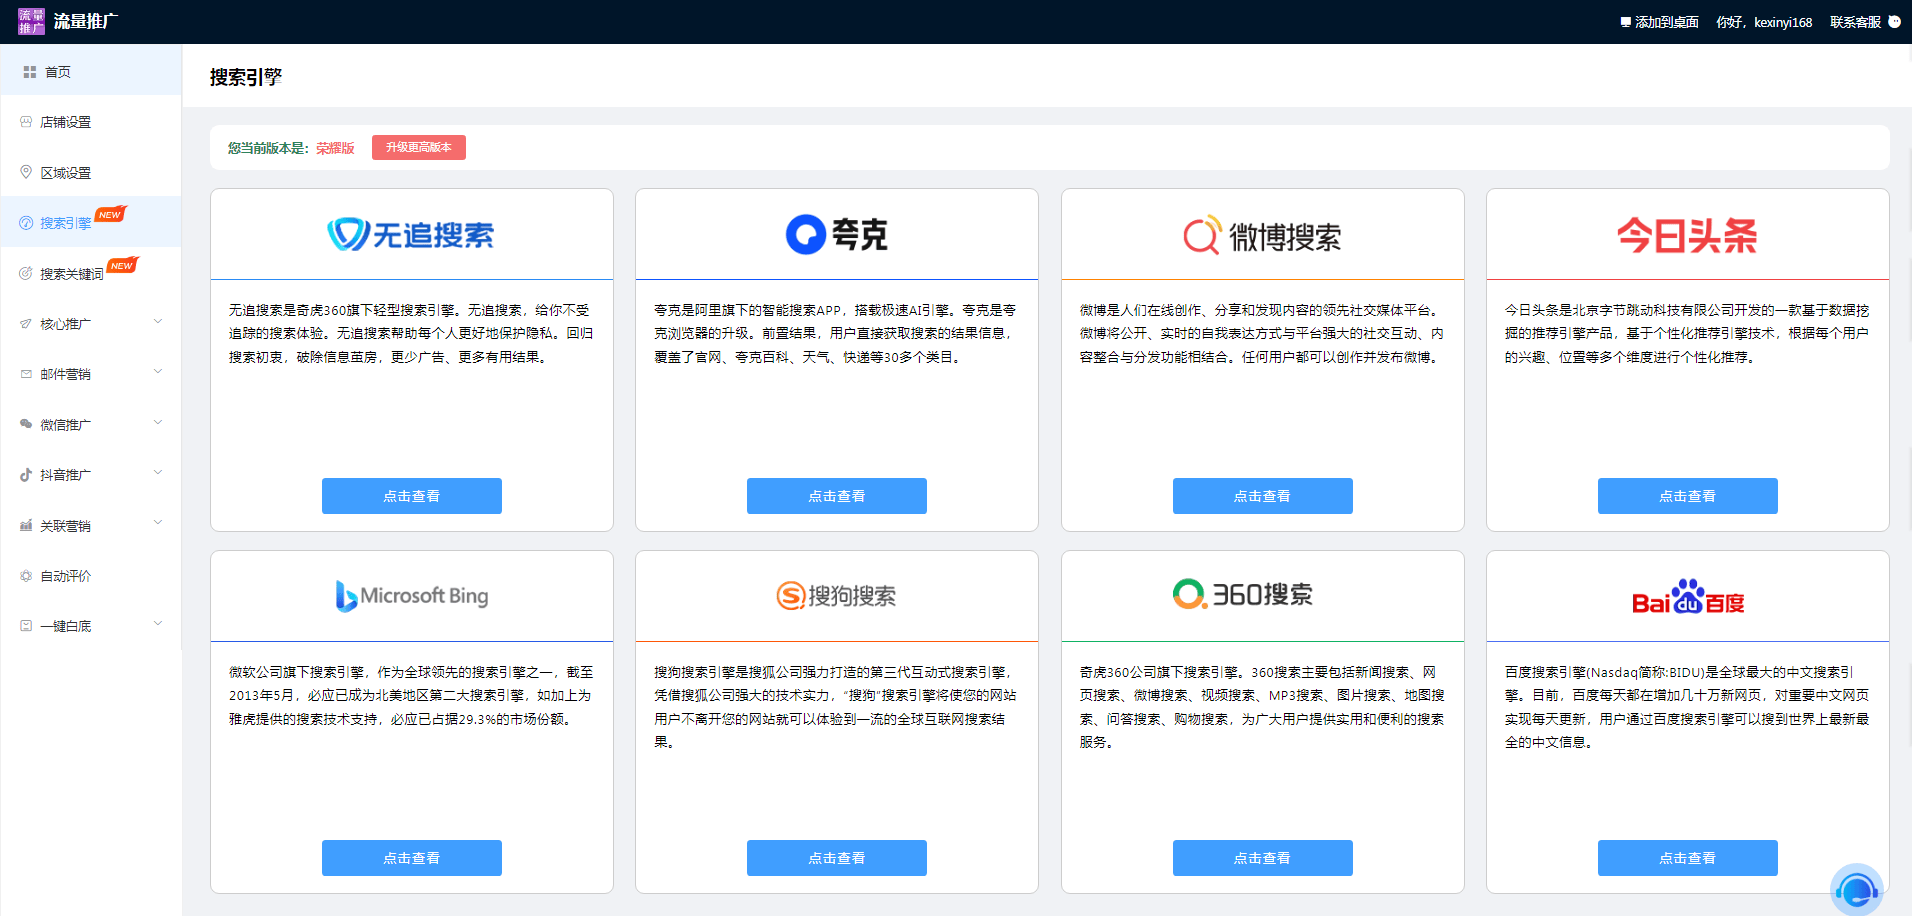Screen dimensions: 1912x916
Task: Expand the 抖音推广 submenu arrow
Action: 158,473
